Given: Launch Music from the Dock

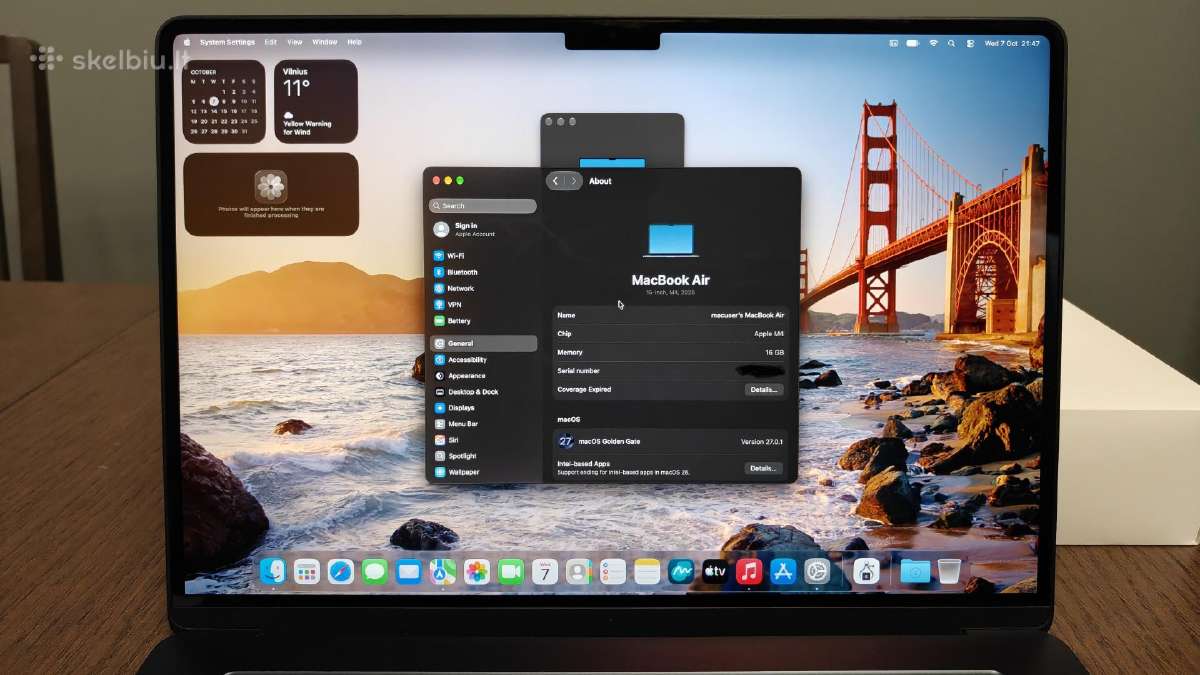Looking at the screenshot, I should point(749,572).
